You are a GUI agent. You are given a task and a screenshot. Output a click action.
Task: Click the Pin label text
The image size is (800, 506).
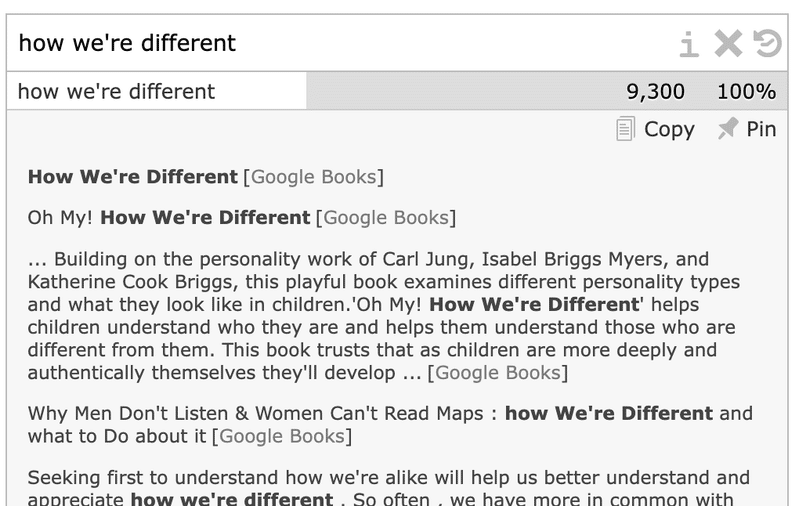point(761,129)
